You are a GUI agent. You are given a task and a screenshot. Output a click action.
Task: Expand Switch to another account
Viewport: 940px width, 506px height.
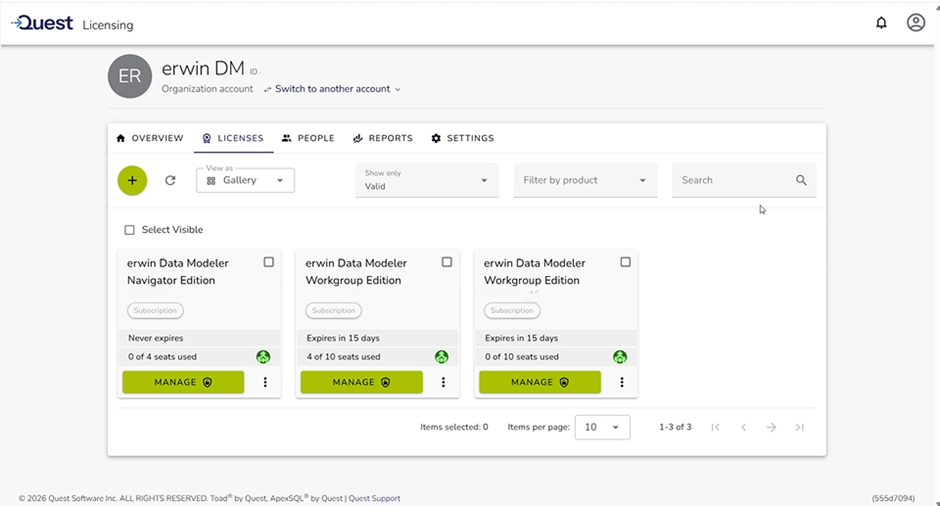333,89
